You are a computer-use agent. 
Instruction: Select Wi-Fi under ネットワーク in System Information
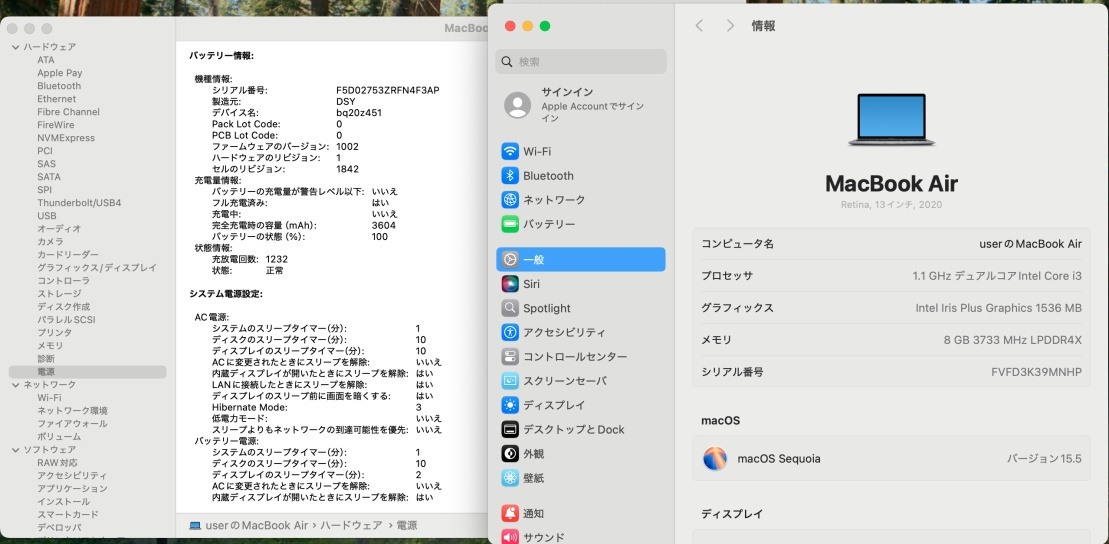(x=49, y=398)
